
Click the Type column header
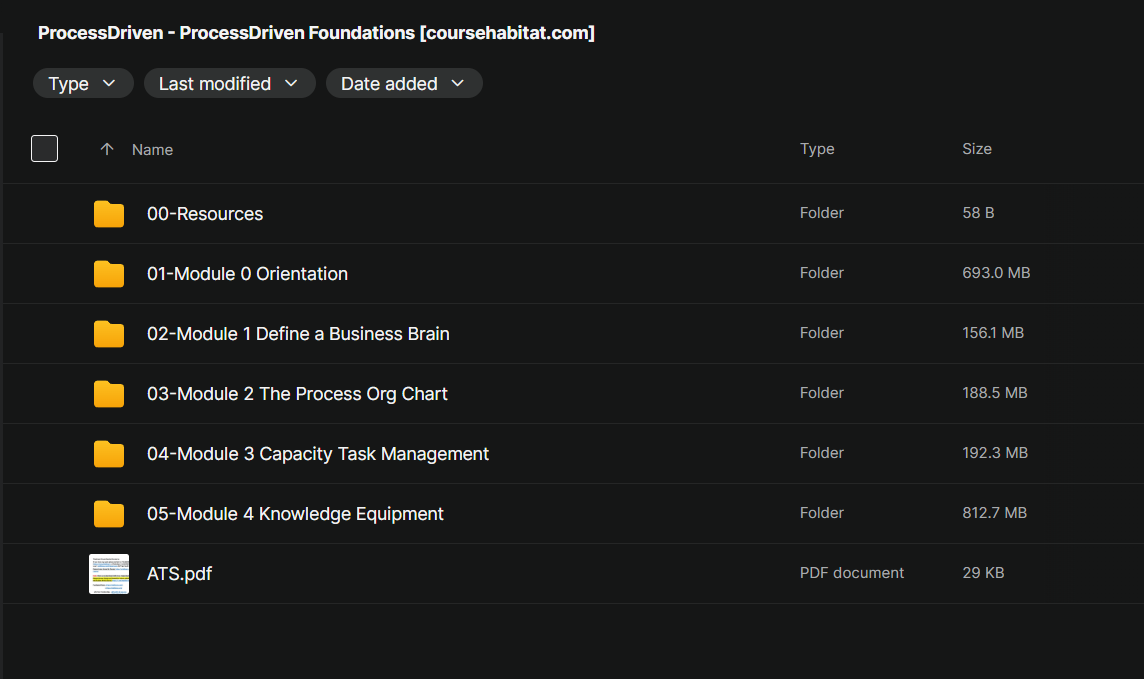click(817, 149)
